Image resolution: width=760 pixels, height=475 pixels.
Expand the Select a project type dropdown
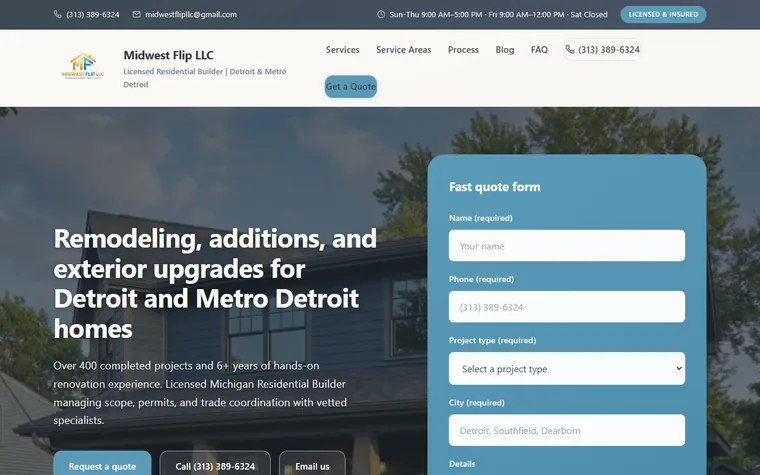pos(567,368)
